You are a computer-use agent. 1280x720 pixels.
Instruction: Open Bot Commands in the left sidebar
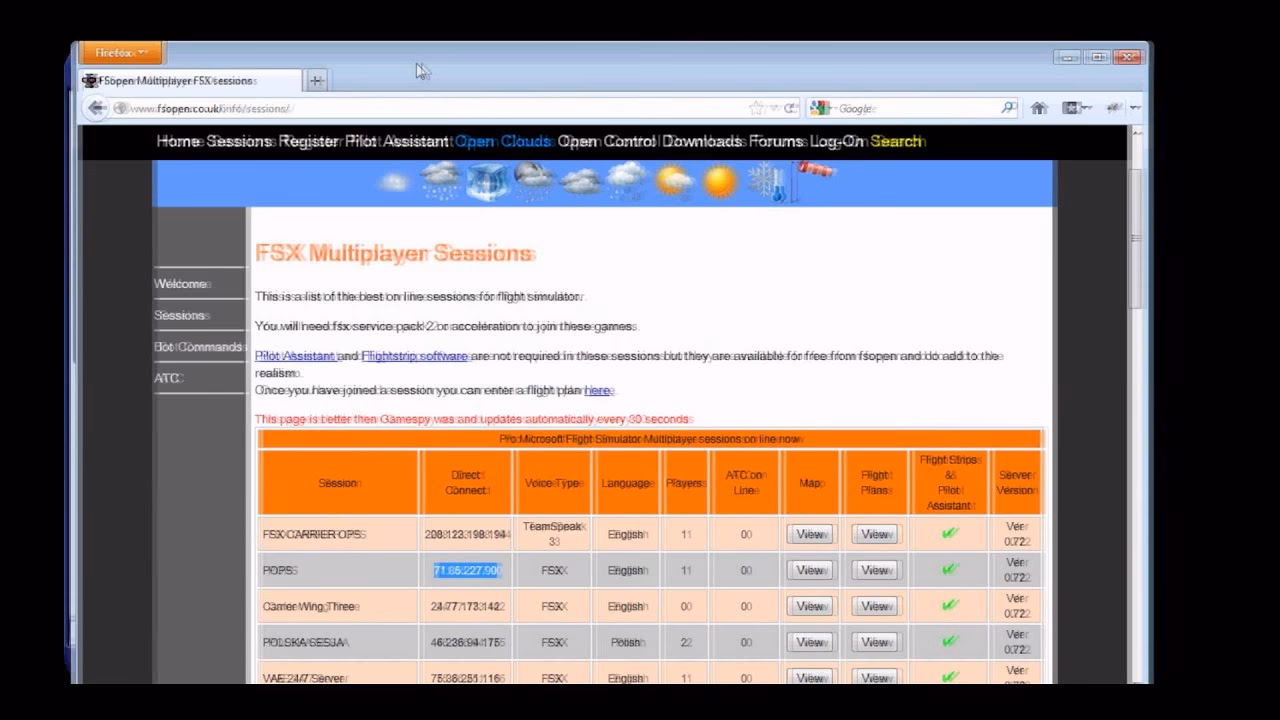tap(199, 347)
